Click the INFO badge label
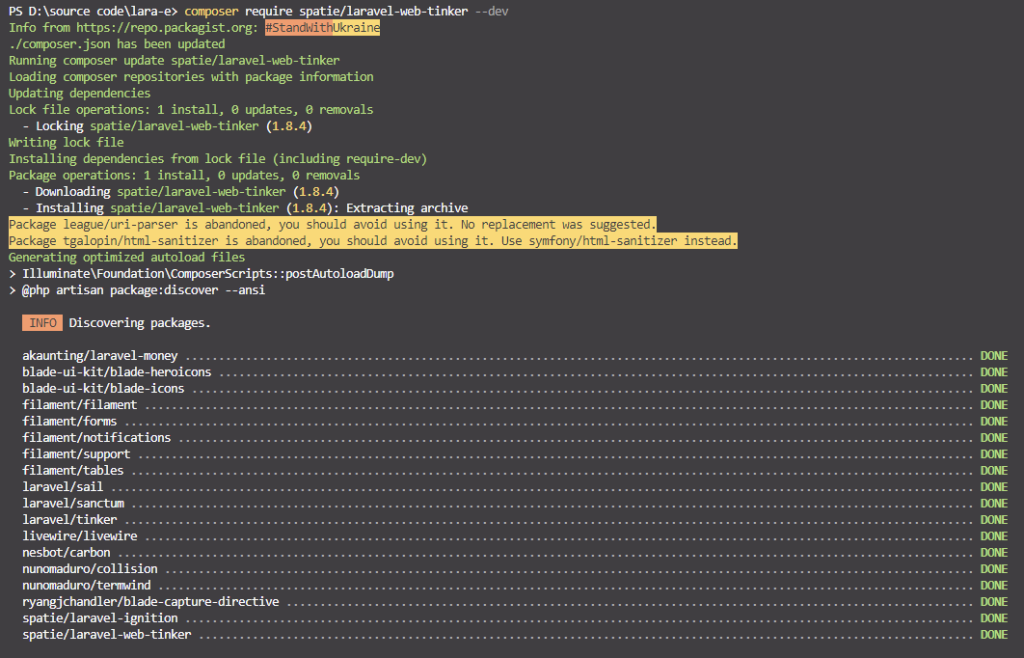 point(42,322)
